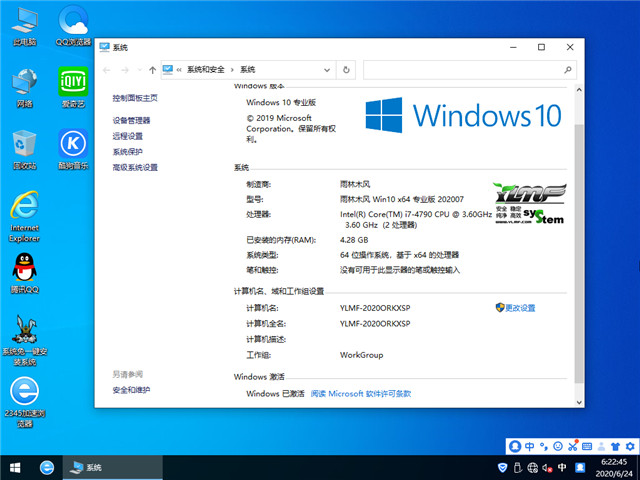Click the vertical scrollbar thumb
640x480 pixels.
pos(579,253)
